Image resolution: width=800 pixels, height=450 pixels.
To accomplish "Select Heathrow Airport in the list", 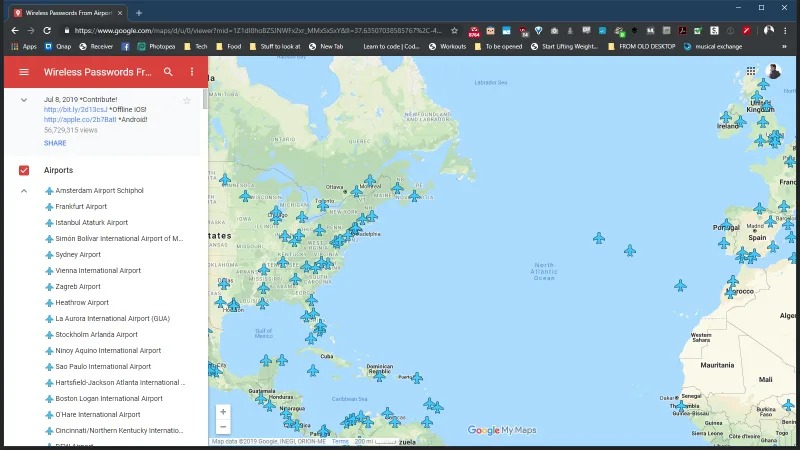I will [82, 303].
